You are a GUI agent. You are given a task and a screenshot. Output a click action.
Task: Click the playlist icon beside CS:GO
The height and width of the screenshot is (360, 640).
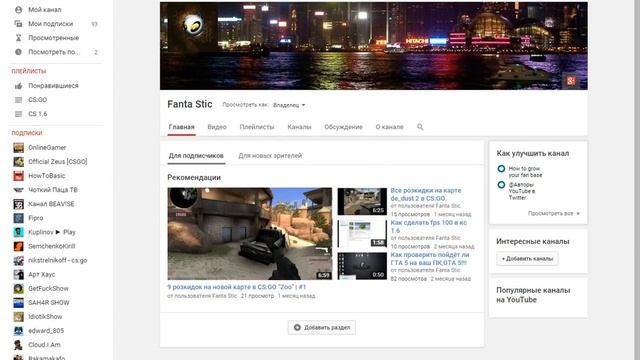18,100
